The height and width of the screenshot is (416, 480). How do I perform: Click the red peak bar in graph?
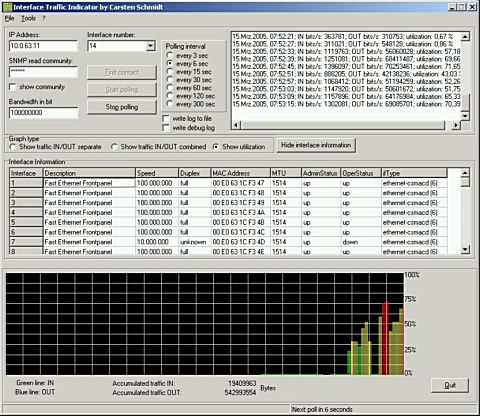pyautogui.click(x=385, y=338)
